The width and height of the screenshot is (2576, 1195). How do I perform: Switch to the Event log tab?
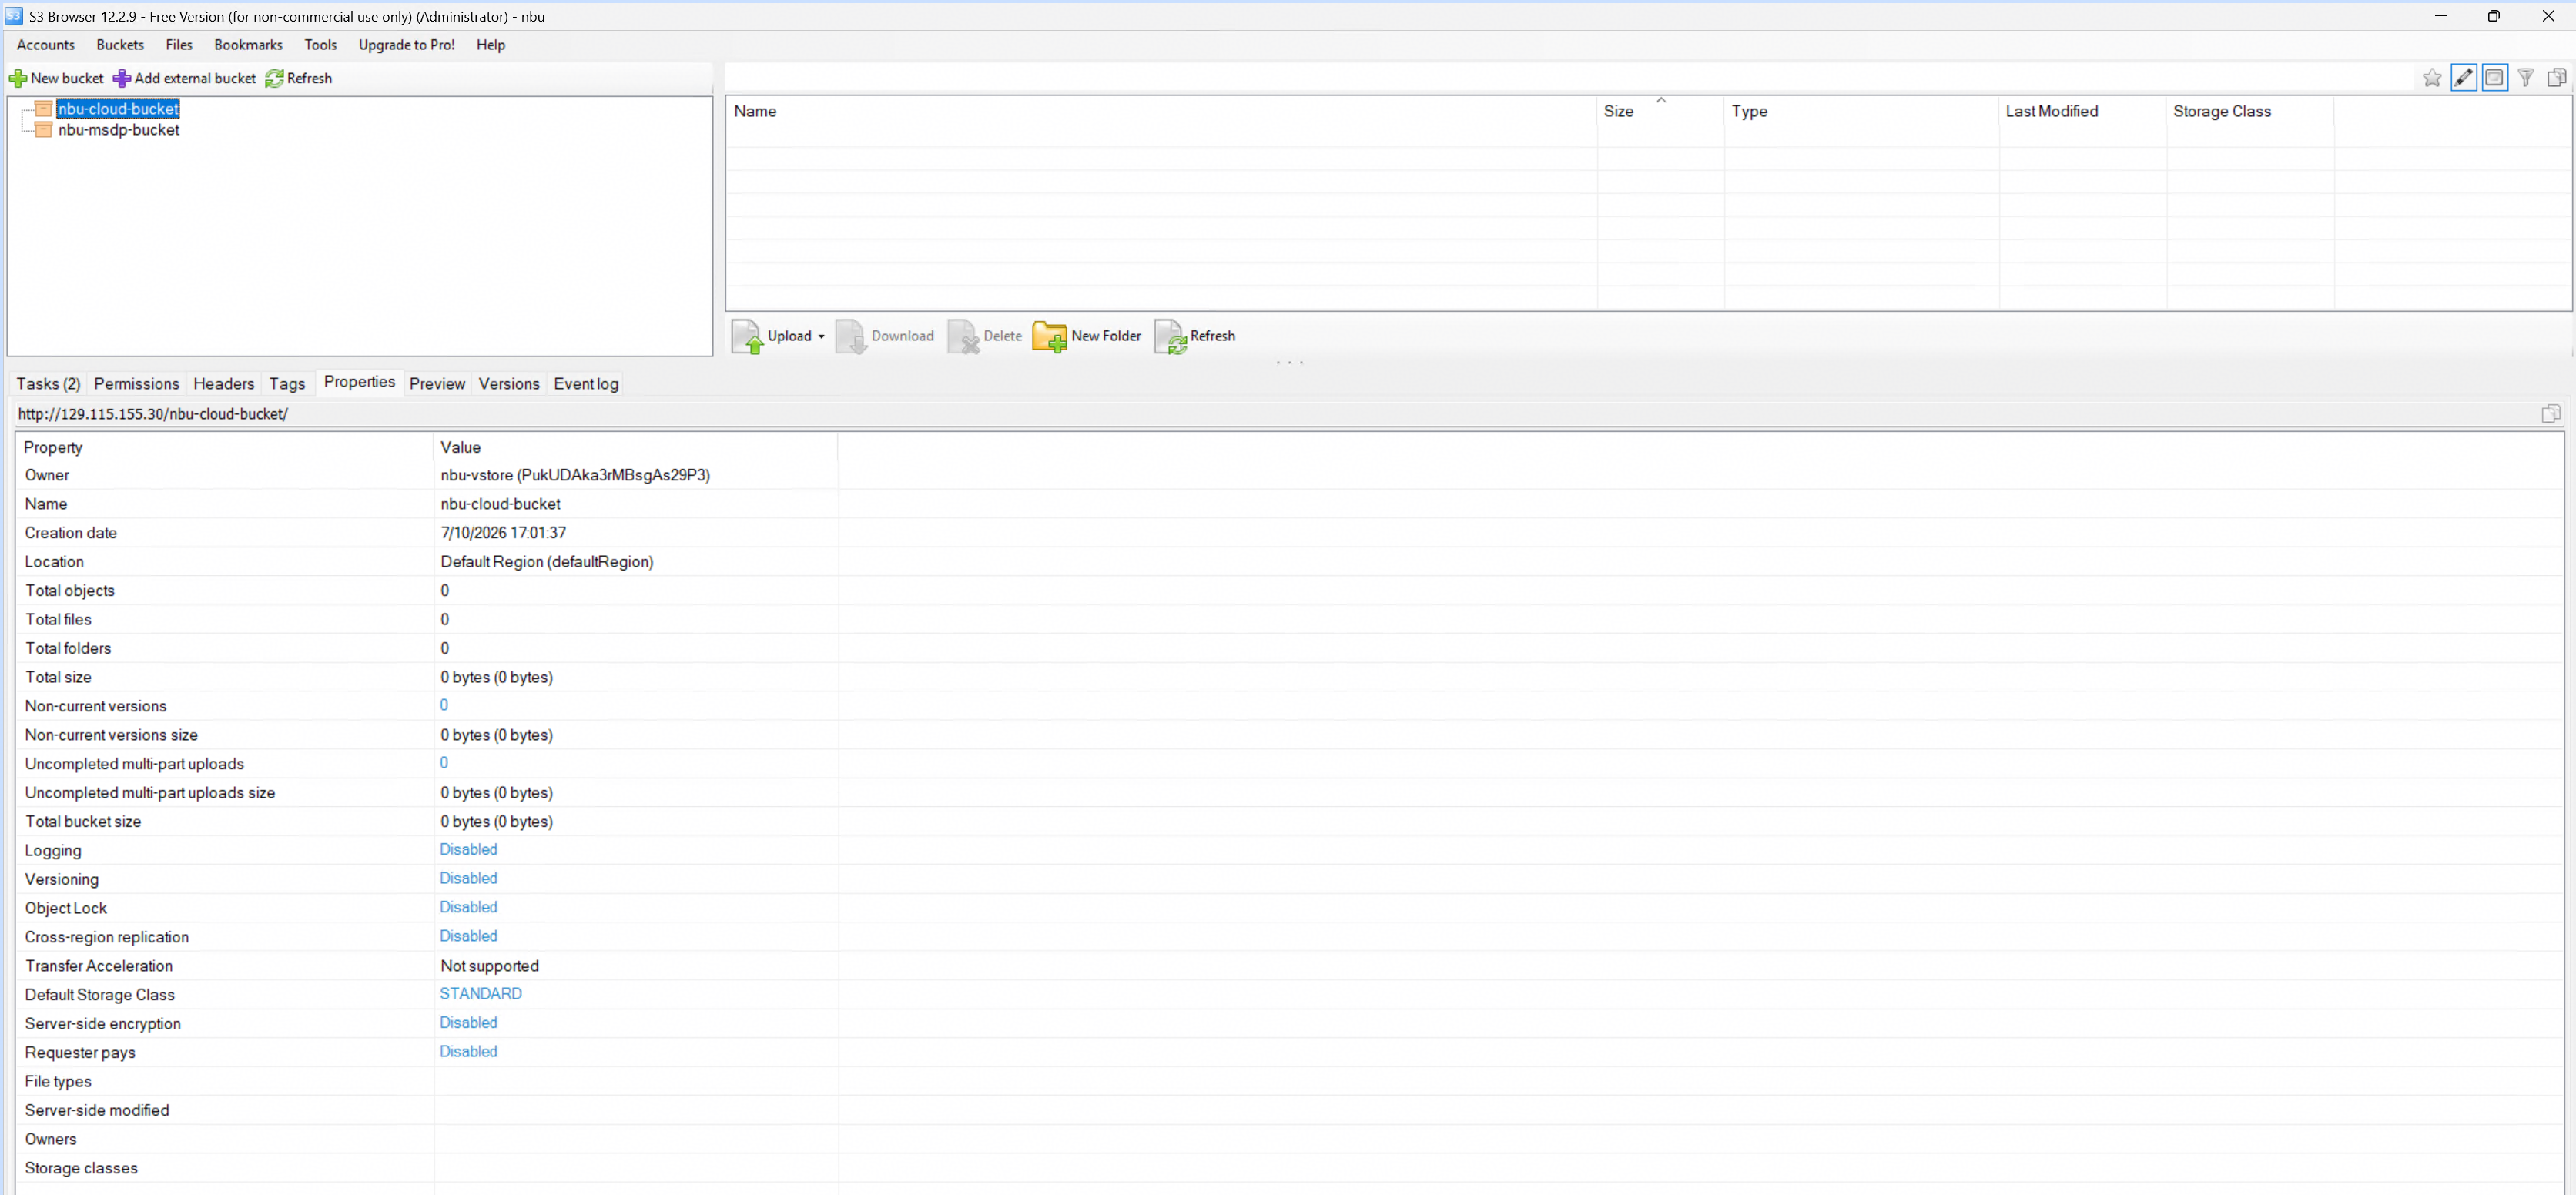click(x=586, y=384)
